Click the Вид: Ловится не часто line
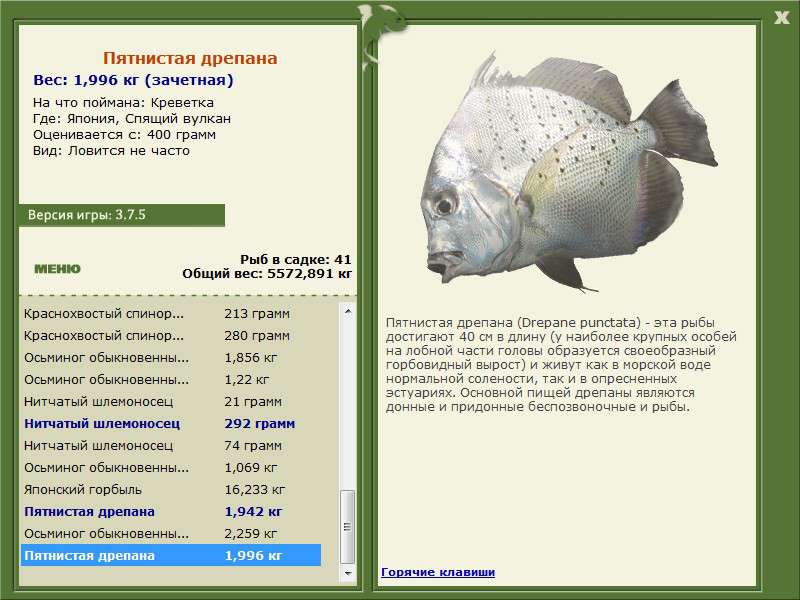Viewport: 800px width, 600px height. (111, 151)
